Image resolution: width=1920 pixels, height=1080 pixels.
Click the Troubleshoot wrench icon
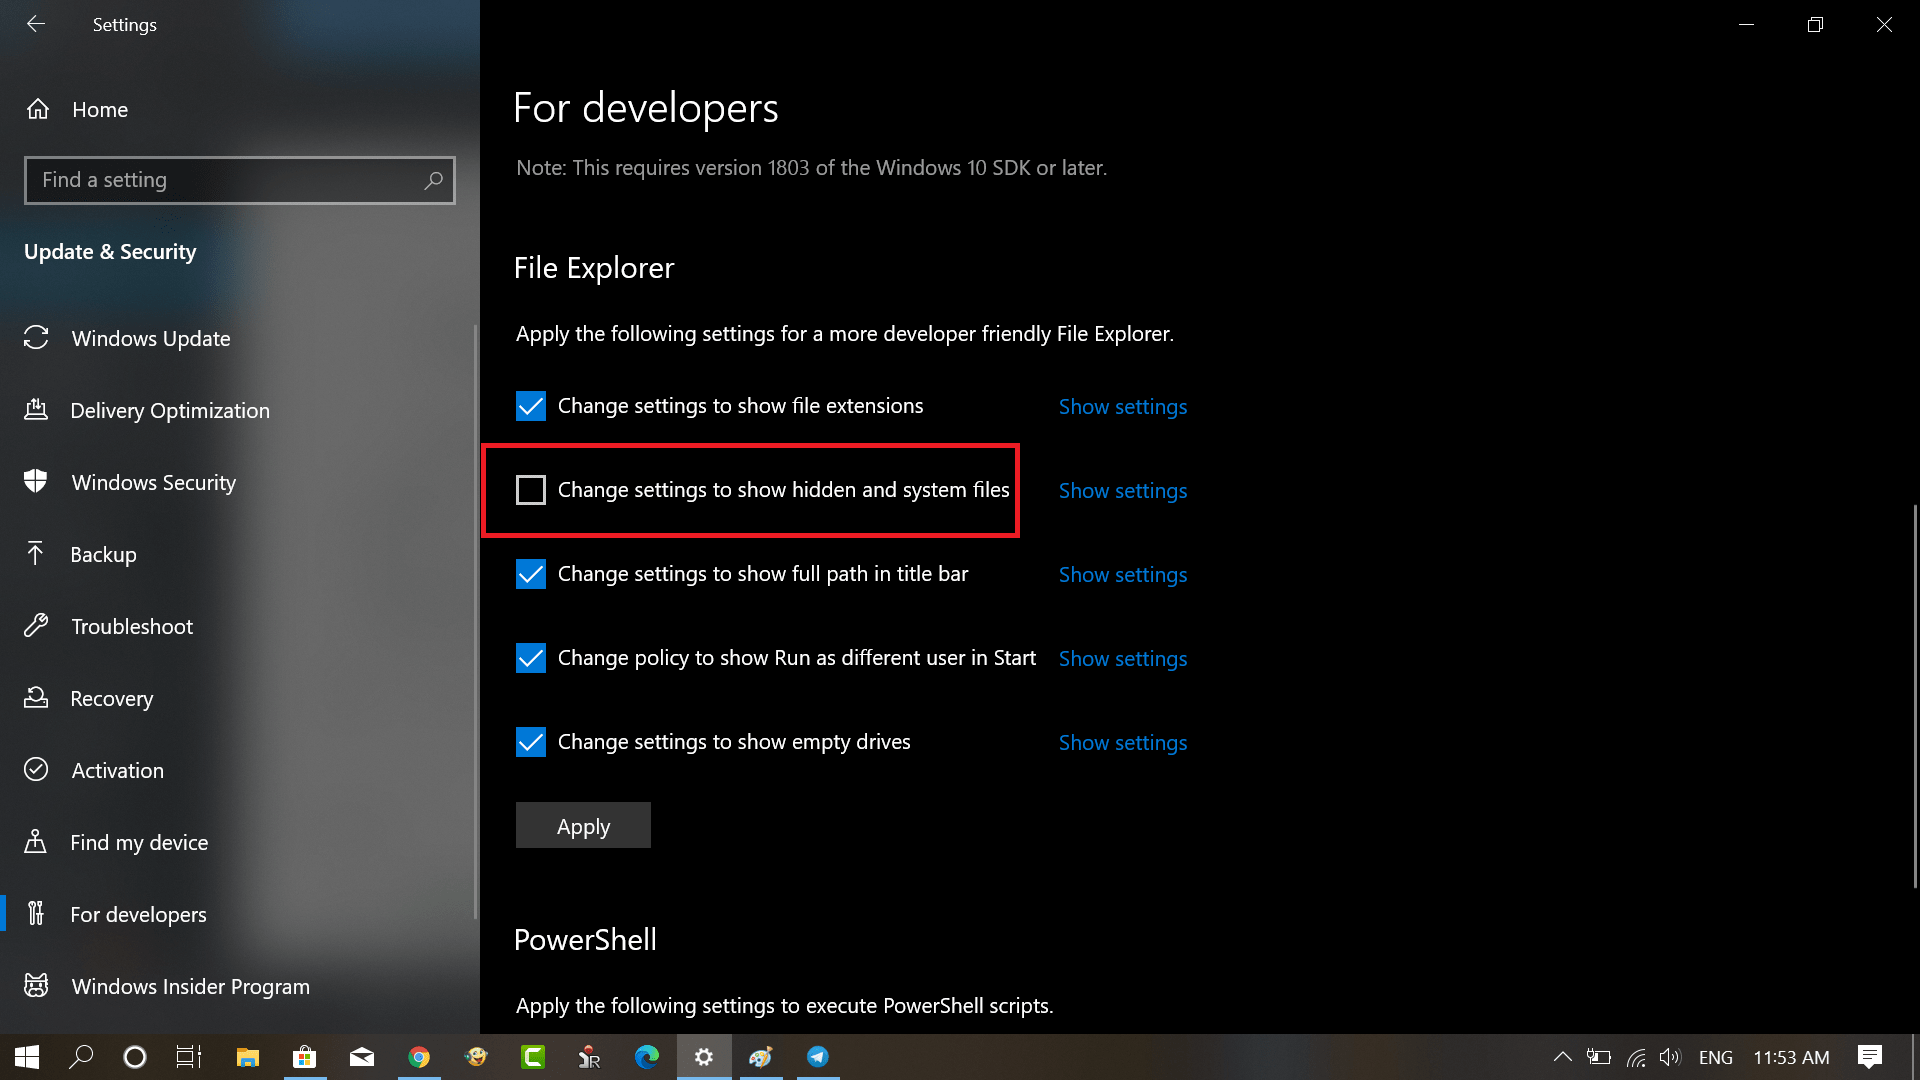36,626
